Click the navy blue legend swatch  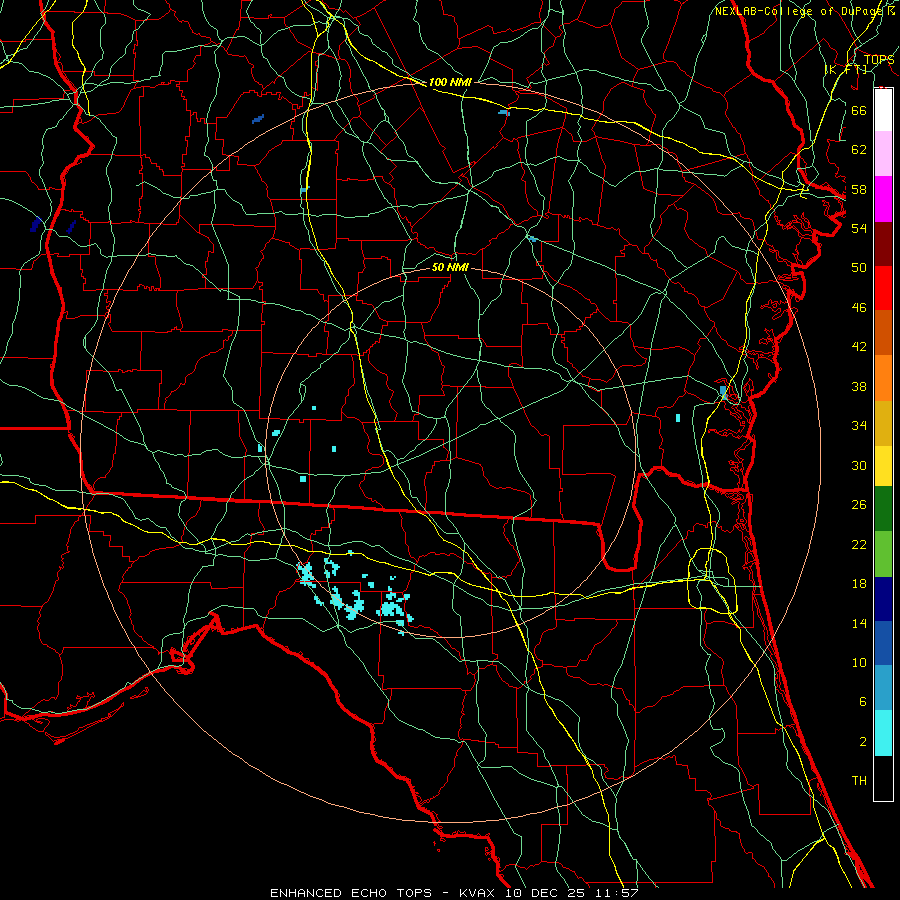click(883, 599)
